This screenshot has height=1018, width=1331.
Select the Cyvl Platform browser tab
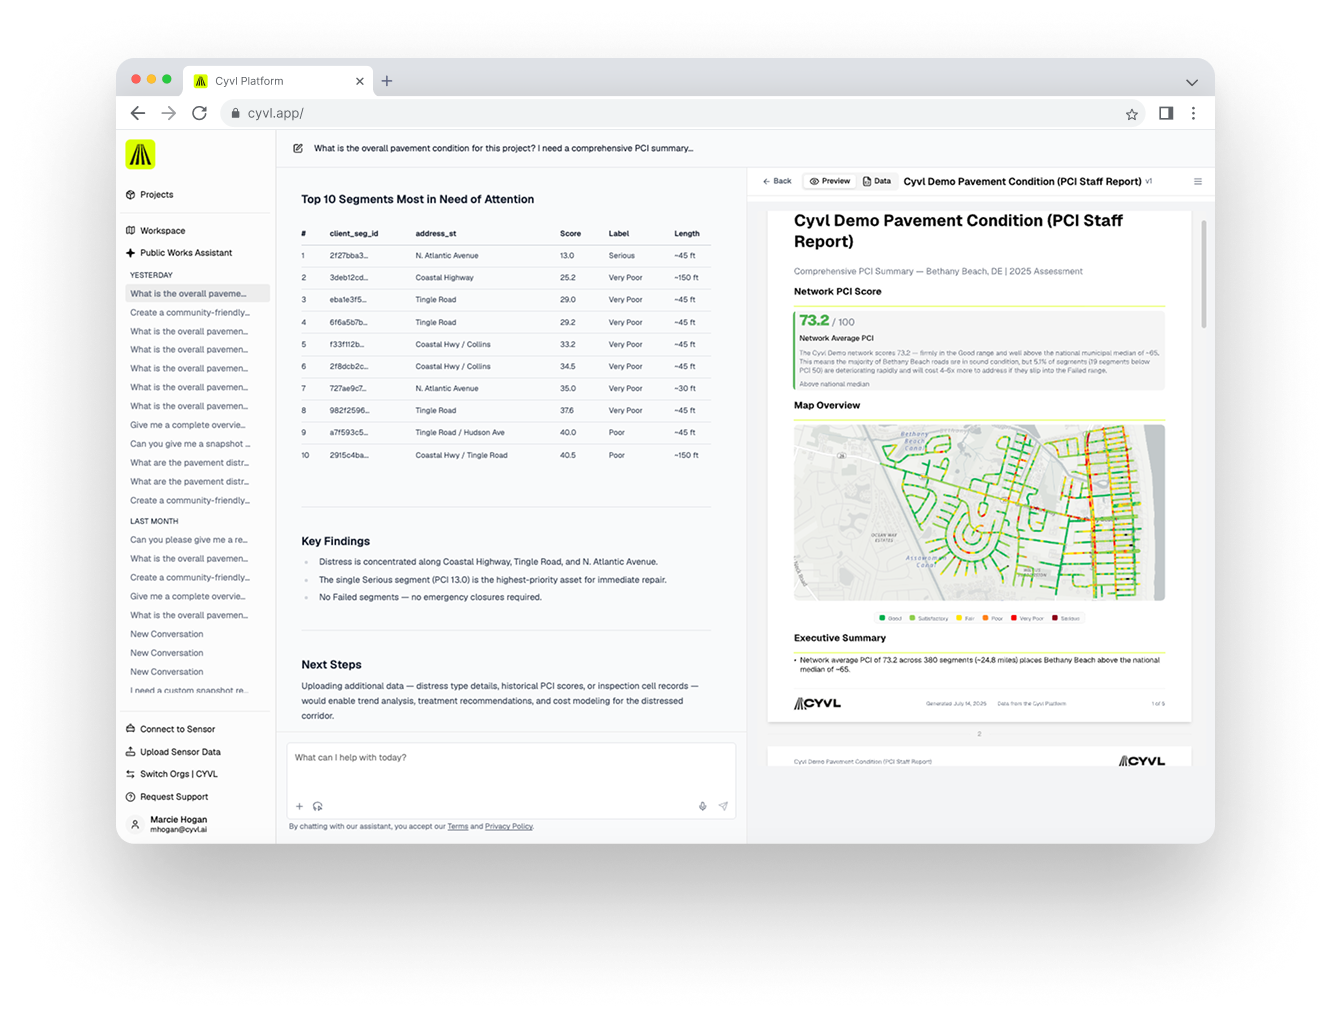click(278, 81)
